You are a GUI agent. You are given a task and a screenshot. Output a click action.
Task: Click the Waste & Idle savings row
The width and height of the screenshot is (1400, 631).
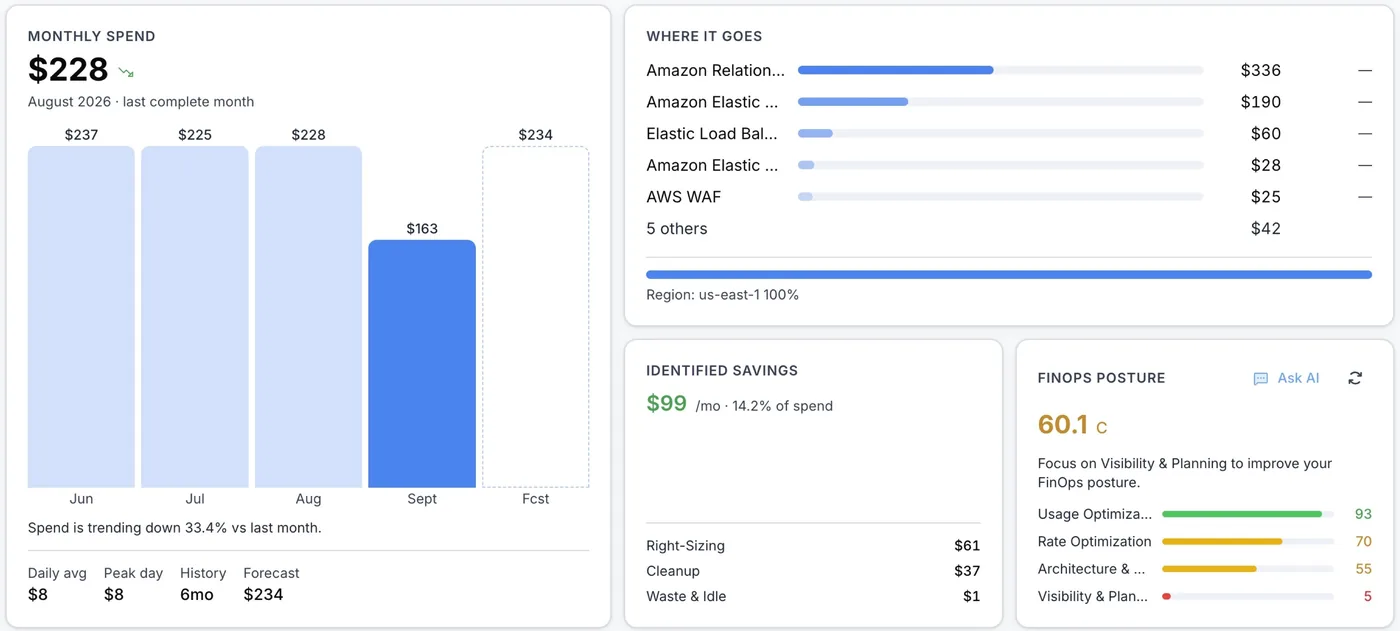pyautogui.click(x=813, y=596)
